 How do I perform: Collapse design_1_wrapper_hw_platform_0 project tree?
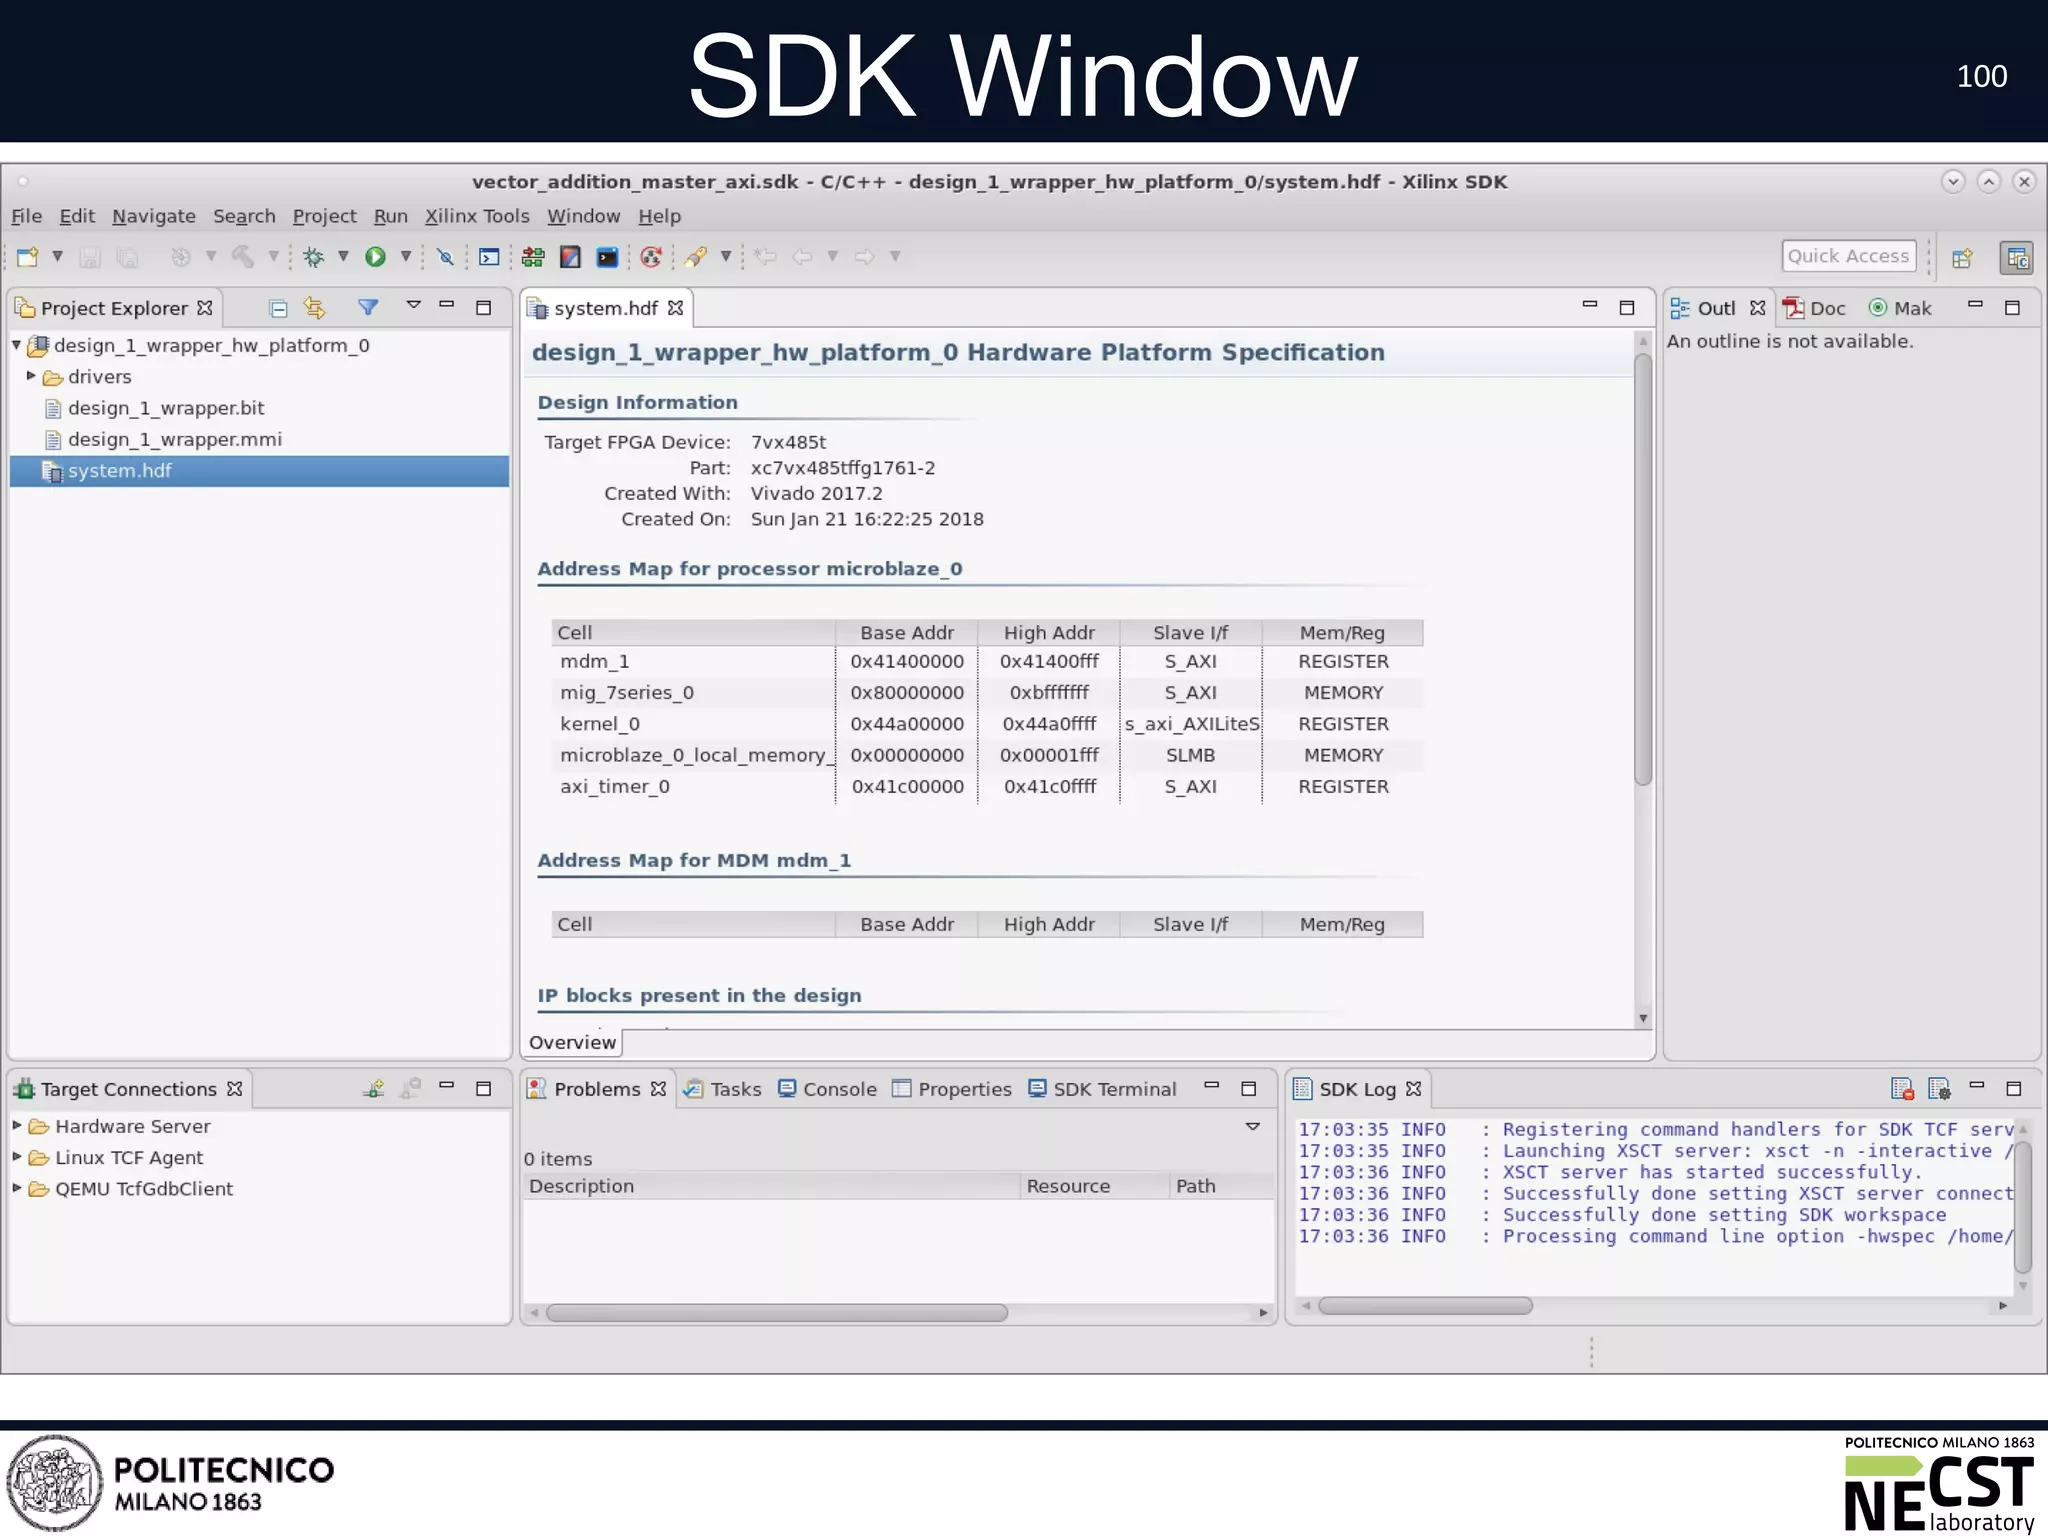17,345
